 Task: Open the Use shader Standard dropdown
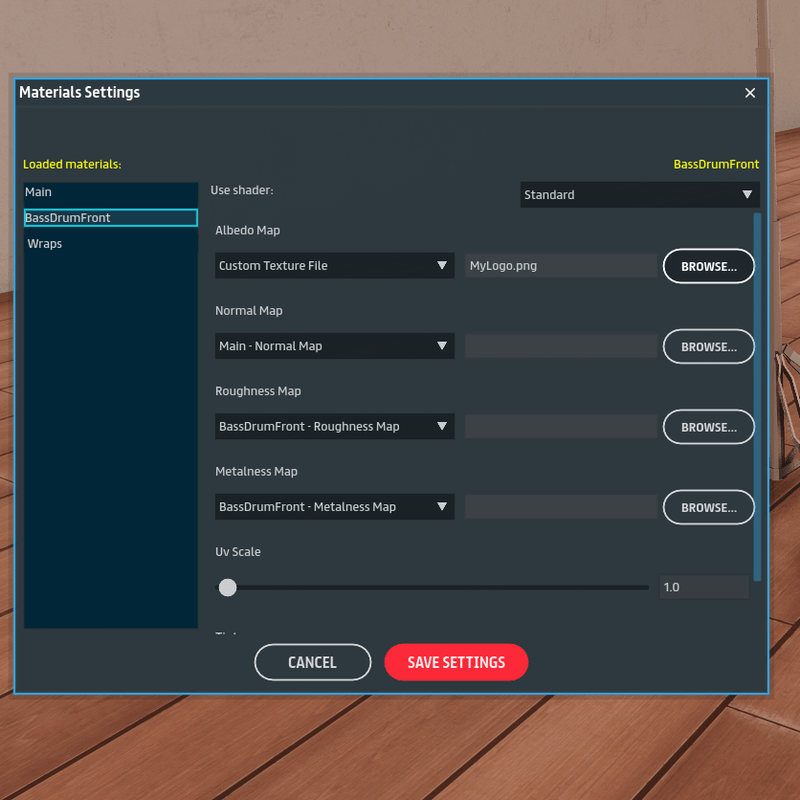(639, 195)
